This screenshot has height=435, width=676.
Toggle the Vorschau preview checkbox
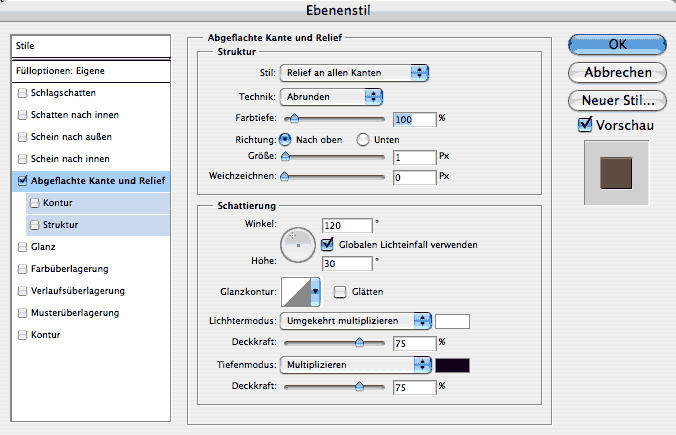point(585,125)
